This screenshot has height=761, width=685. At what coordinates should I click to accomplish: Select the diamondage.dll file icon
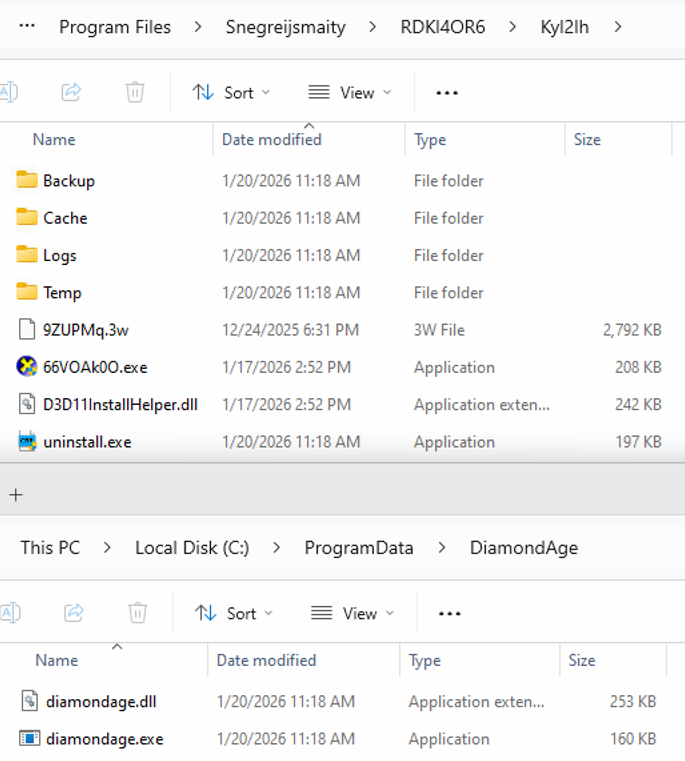[30, 701]
